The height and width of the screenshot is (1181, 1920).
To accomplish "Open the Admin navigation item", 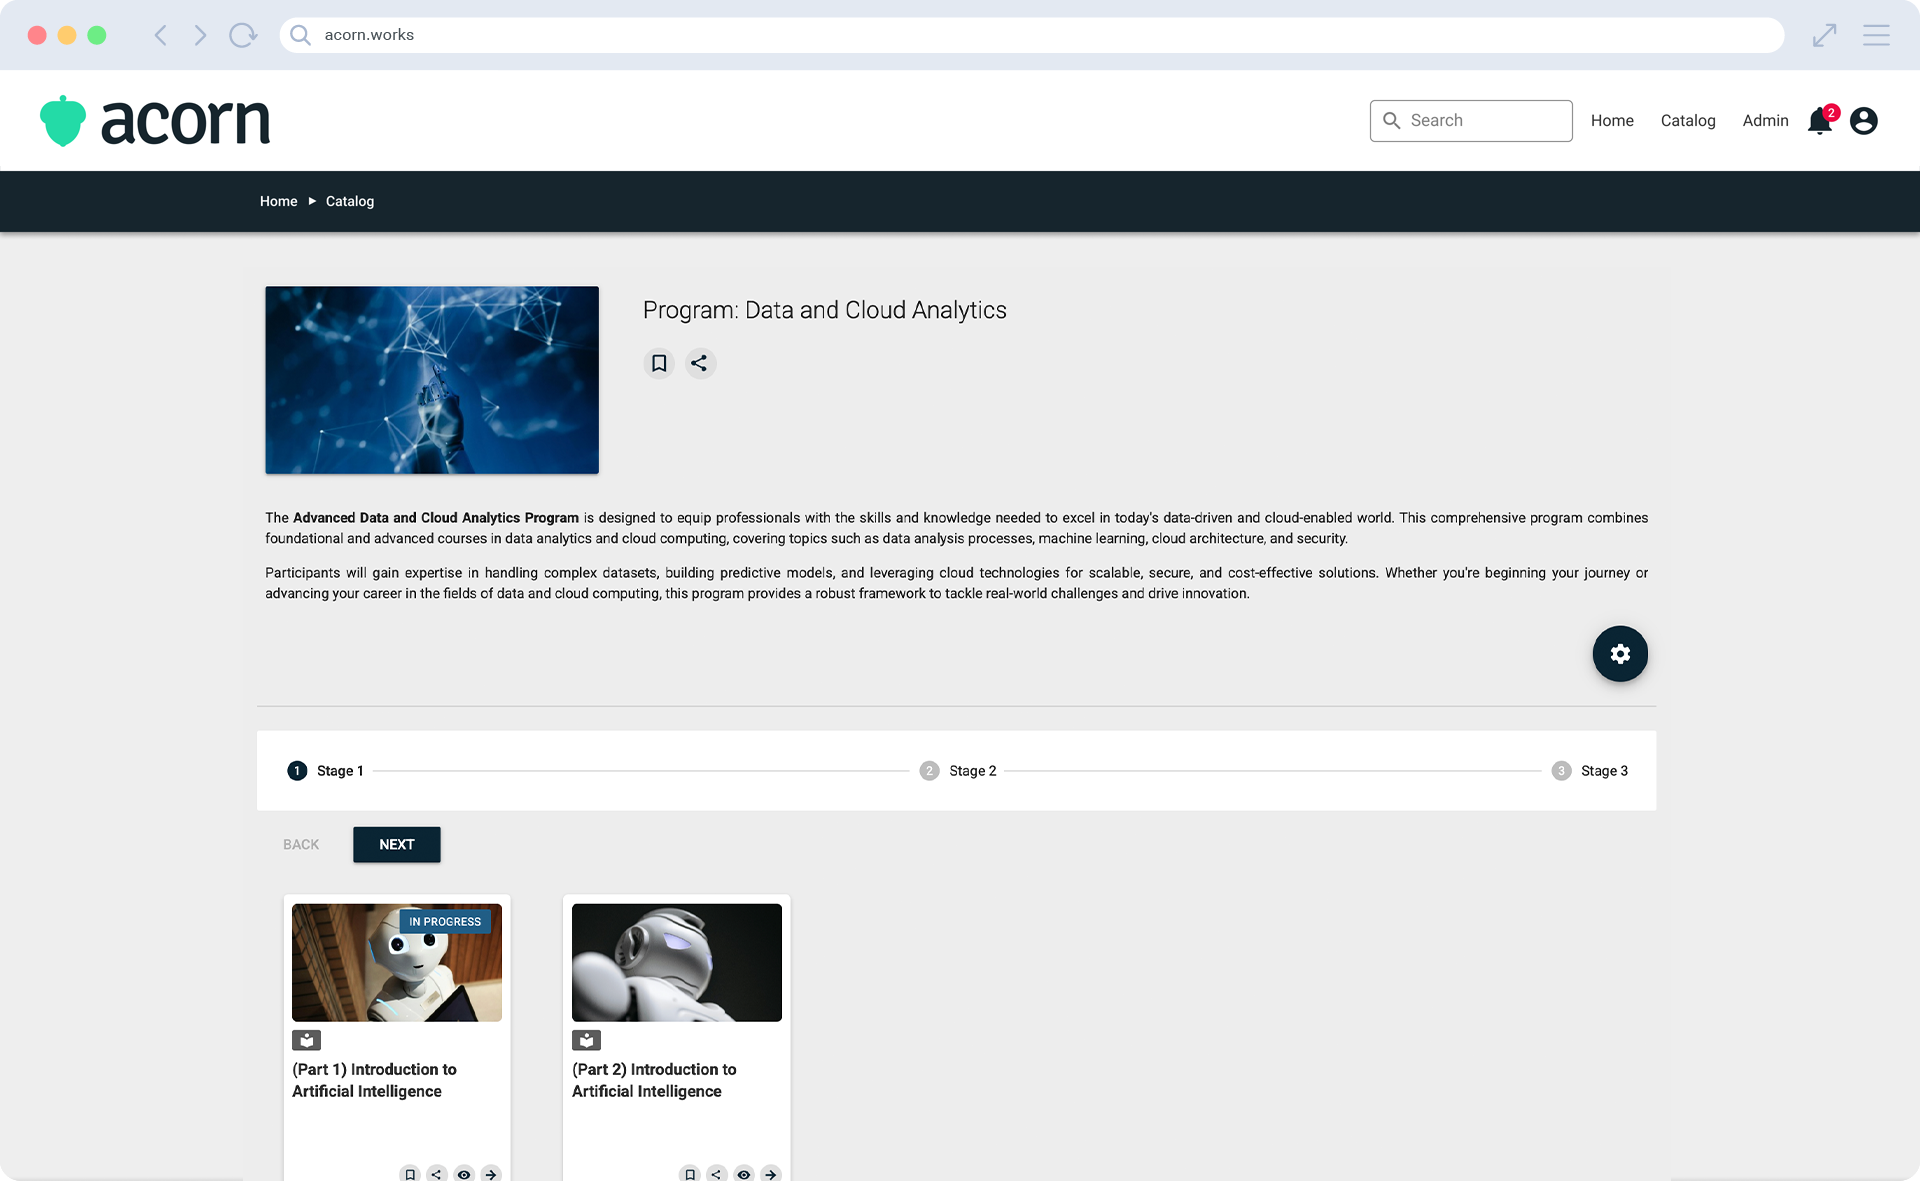I will (1765, 121).
